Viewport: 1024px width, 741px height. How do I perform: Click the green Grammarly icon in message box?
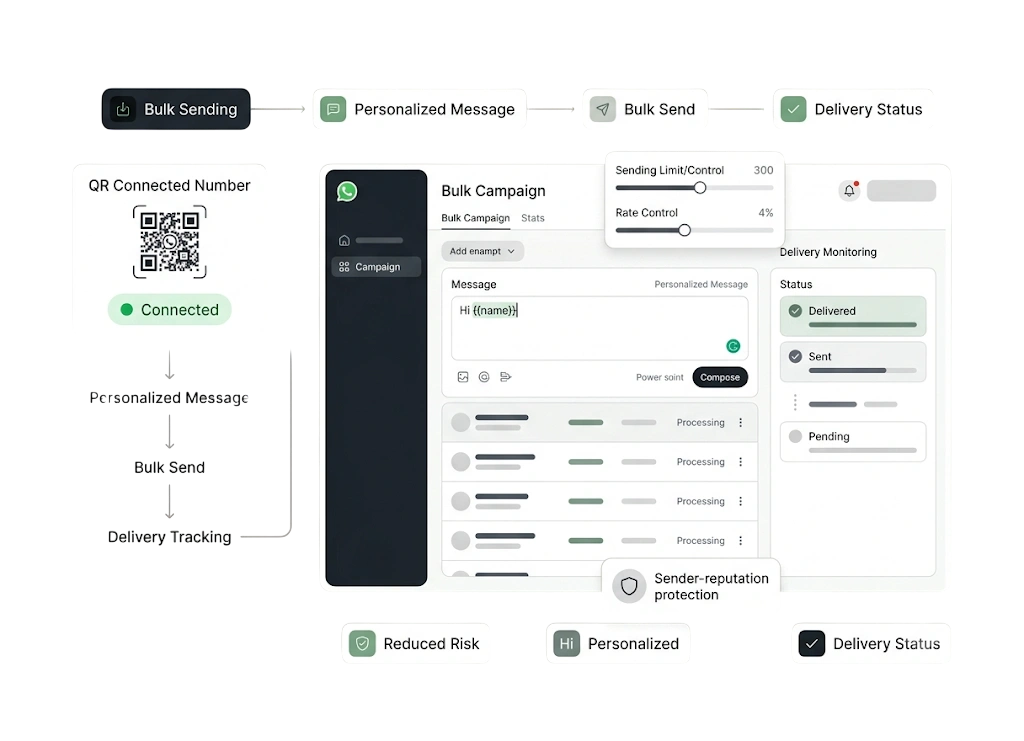pos(733,346)
